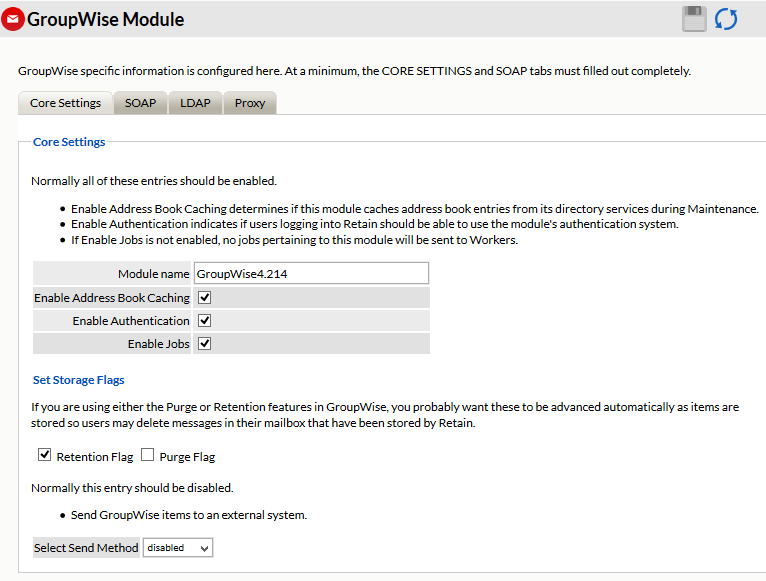The image size is (766, 581).
Task: Toggle the Enable Authentication checkbox
Action: 204,320
